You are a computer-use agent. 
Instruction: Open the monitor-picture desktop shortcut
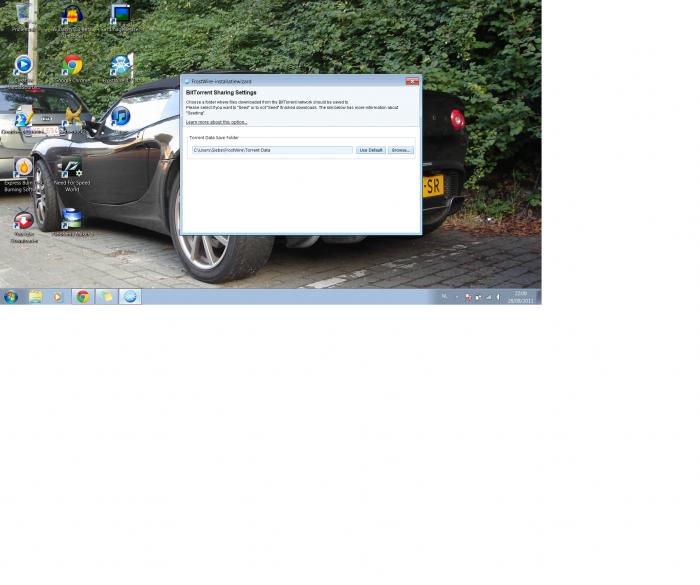tap(120, 15)
